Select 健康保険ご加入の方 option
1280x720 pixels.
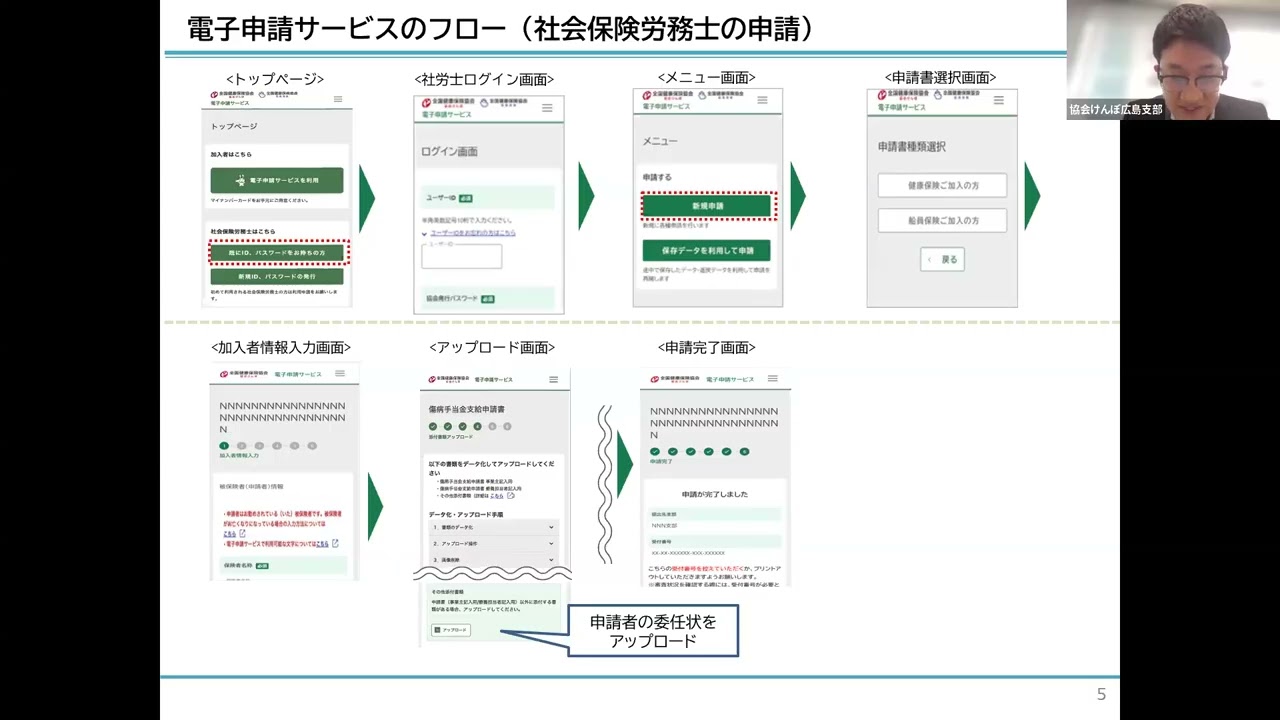942,186
